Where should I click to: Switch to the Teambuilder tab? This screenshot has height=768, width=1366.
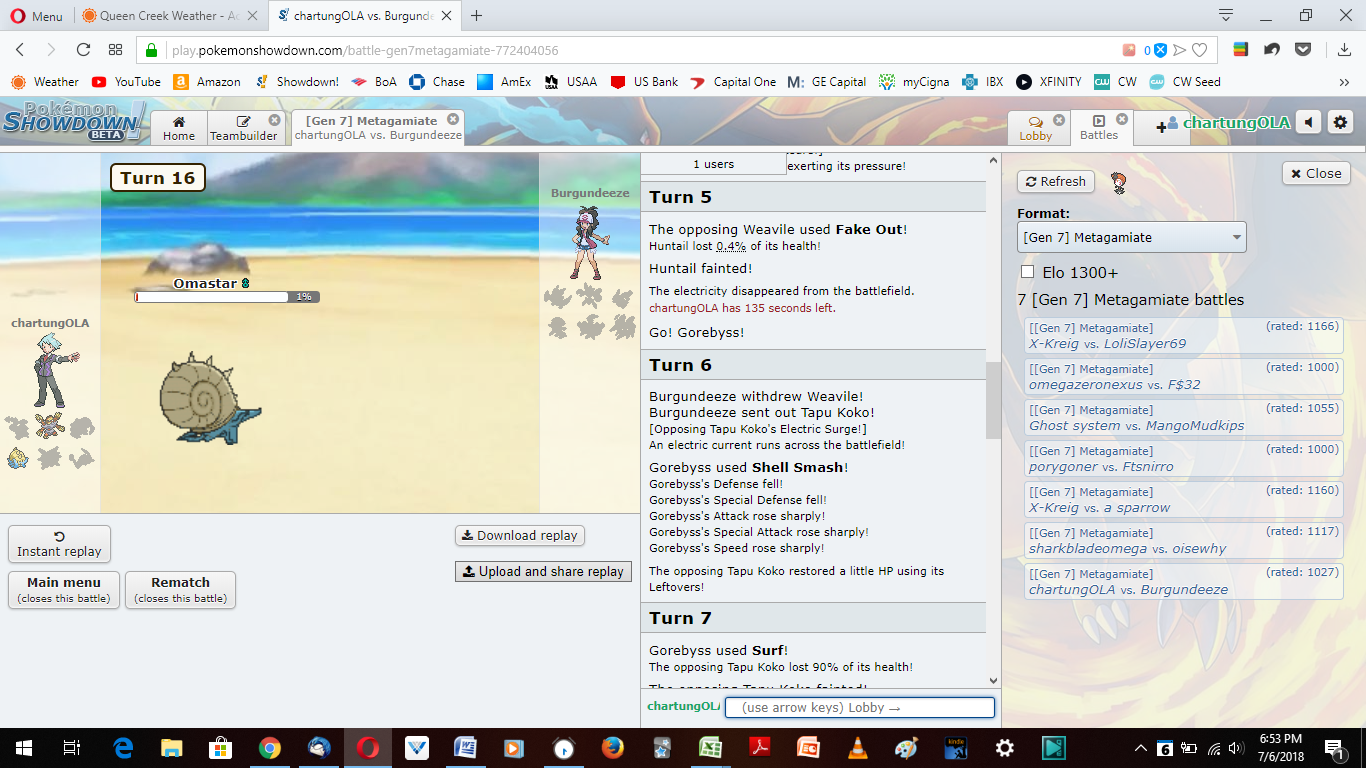(244, 128)
